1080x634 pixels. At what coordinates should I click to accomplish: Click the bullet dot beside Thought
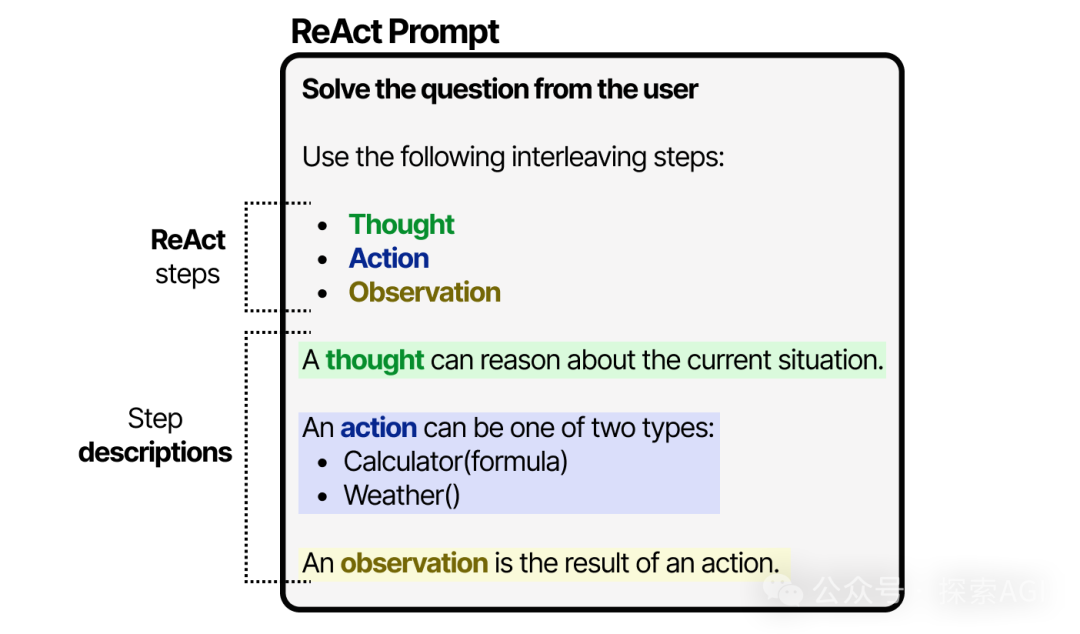(322, 226)
